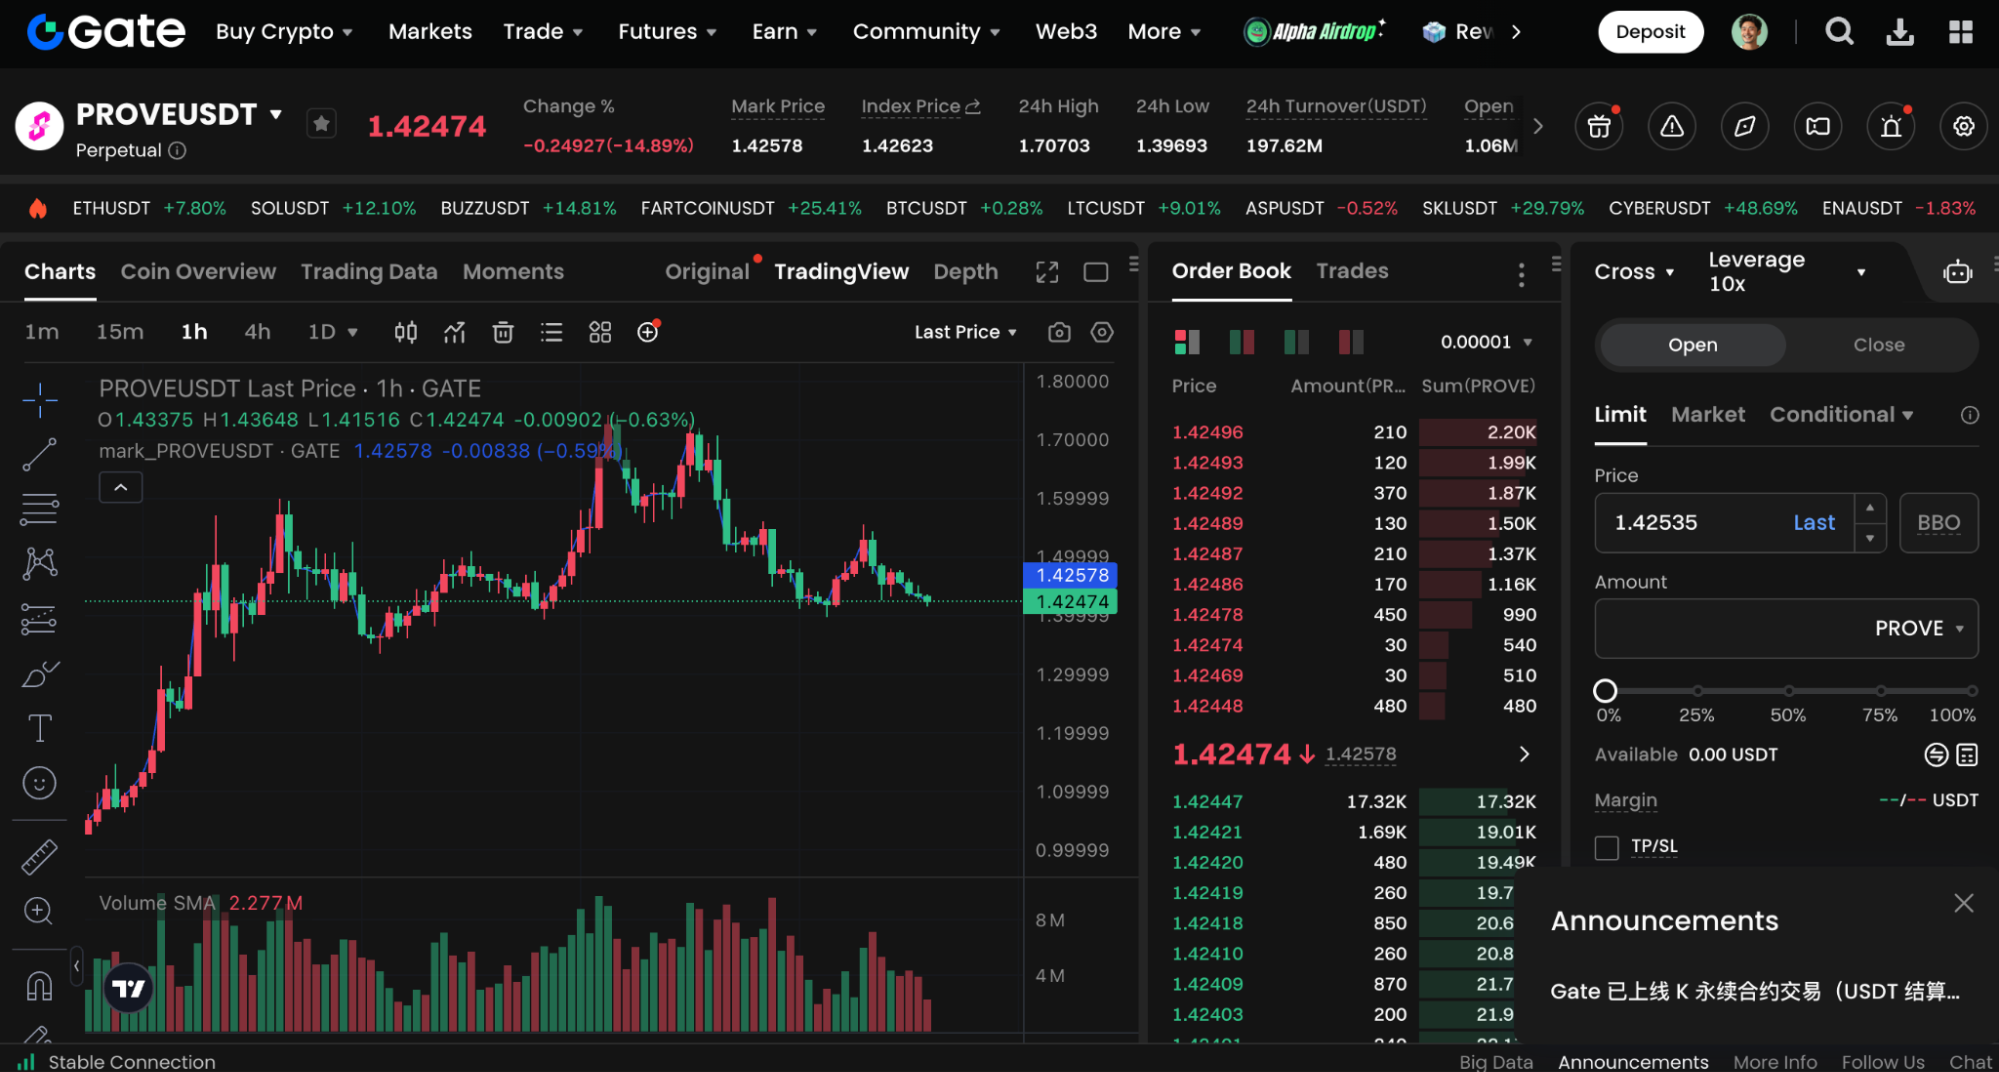Take a chart snapshot with camera icon
Image resolution: width=1999 pixels, height=1072 pixels.
tap(1059, 332)
